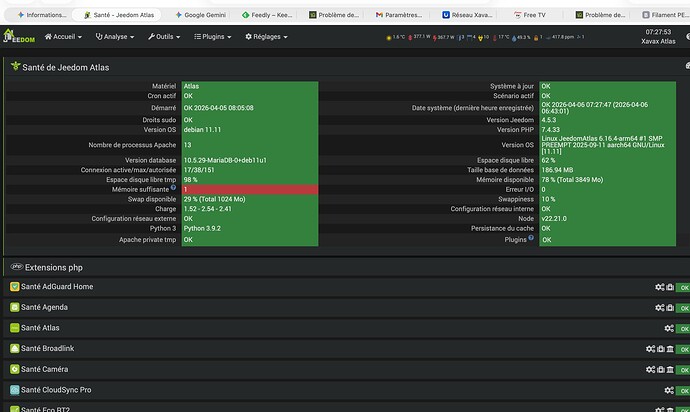Click the php icon next to Extensions php
This screenshot has height=412, width=690.
[17, 266]
